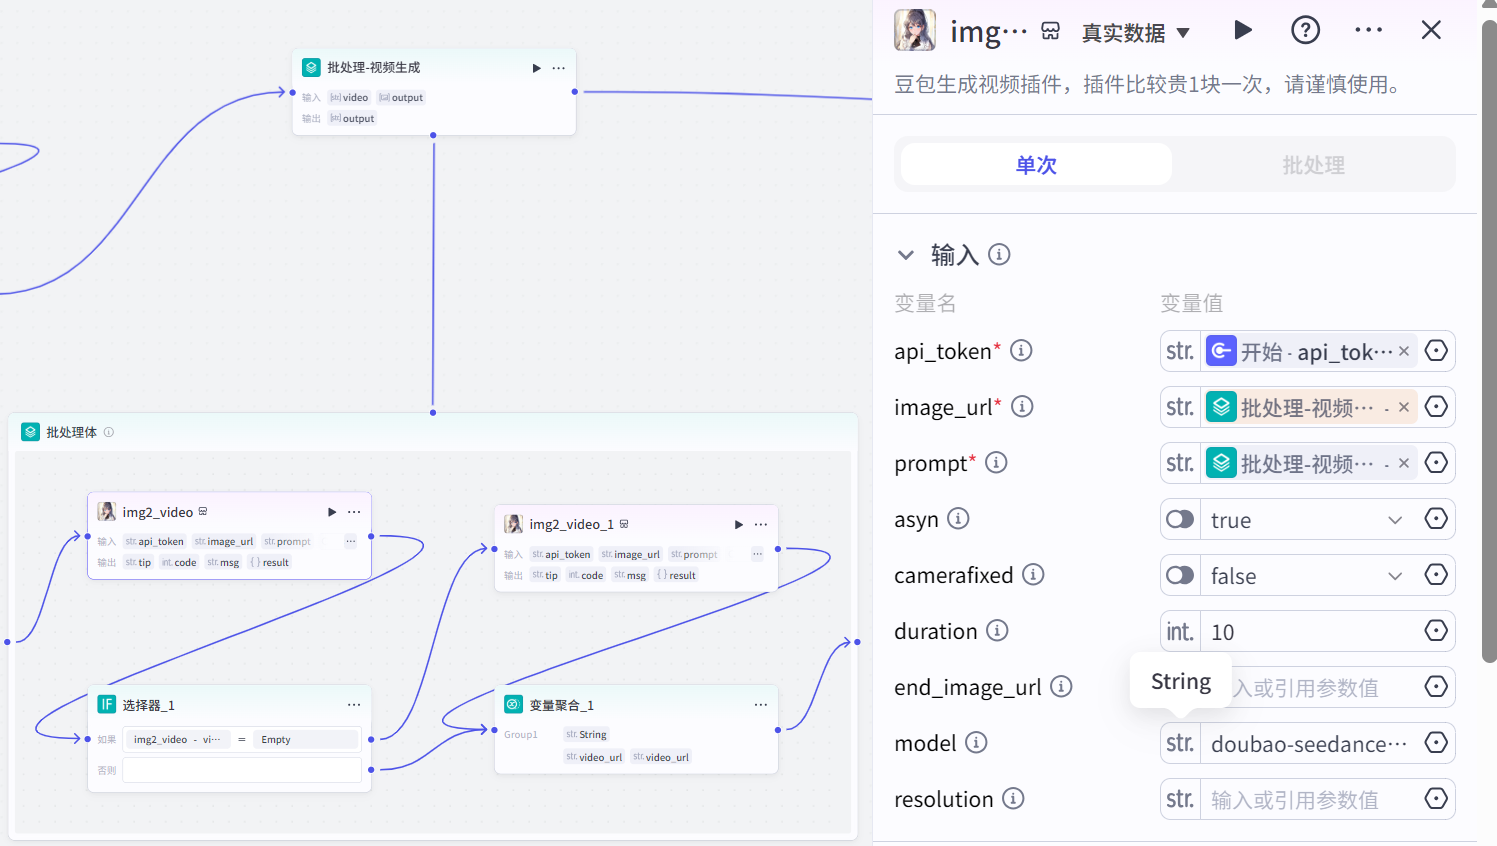
Task: Click the 变量聚合_1 variable aggregation icon
Action: coord(513,704)
